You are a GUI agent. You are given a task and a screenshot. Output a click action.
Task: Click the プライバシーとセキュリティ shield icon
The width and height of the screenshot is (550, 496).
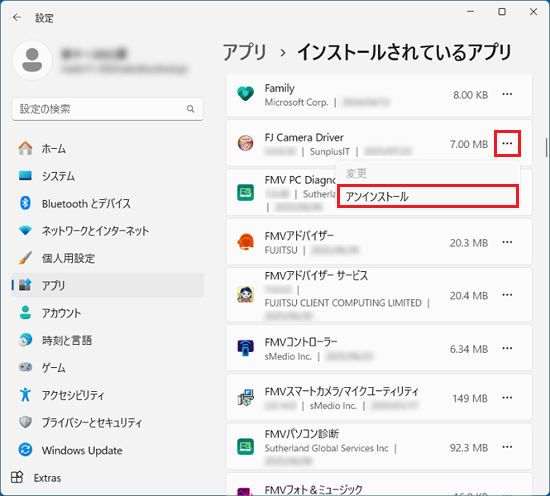pyautogui.click(x=25, y=422)
